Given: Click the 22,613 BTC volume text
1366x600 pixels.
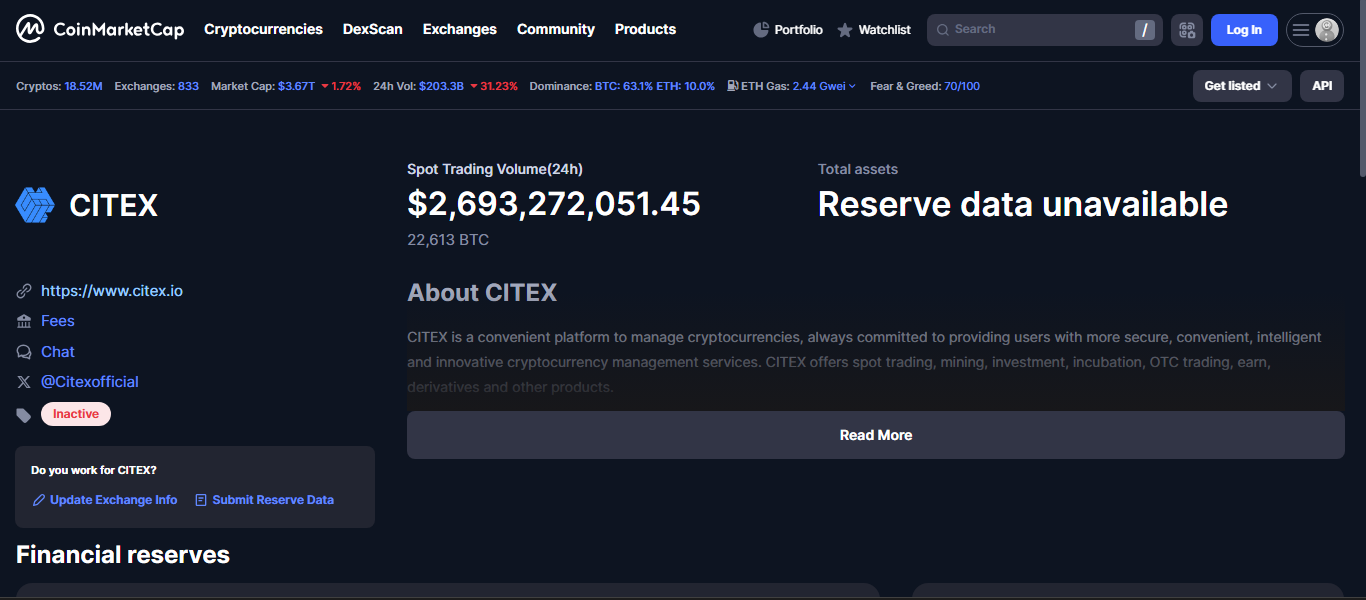Looking at the screenshot, I should click(x=448, y=240).
